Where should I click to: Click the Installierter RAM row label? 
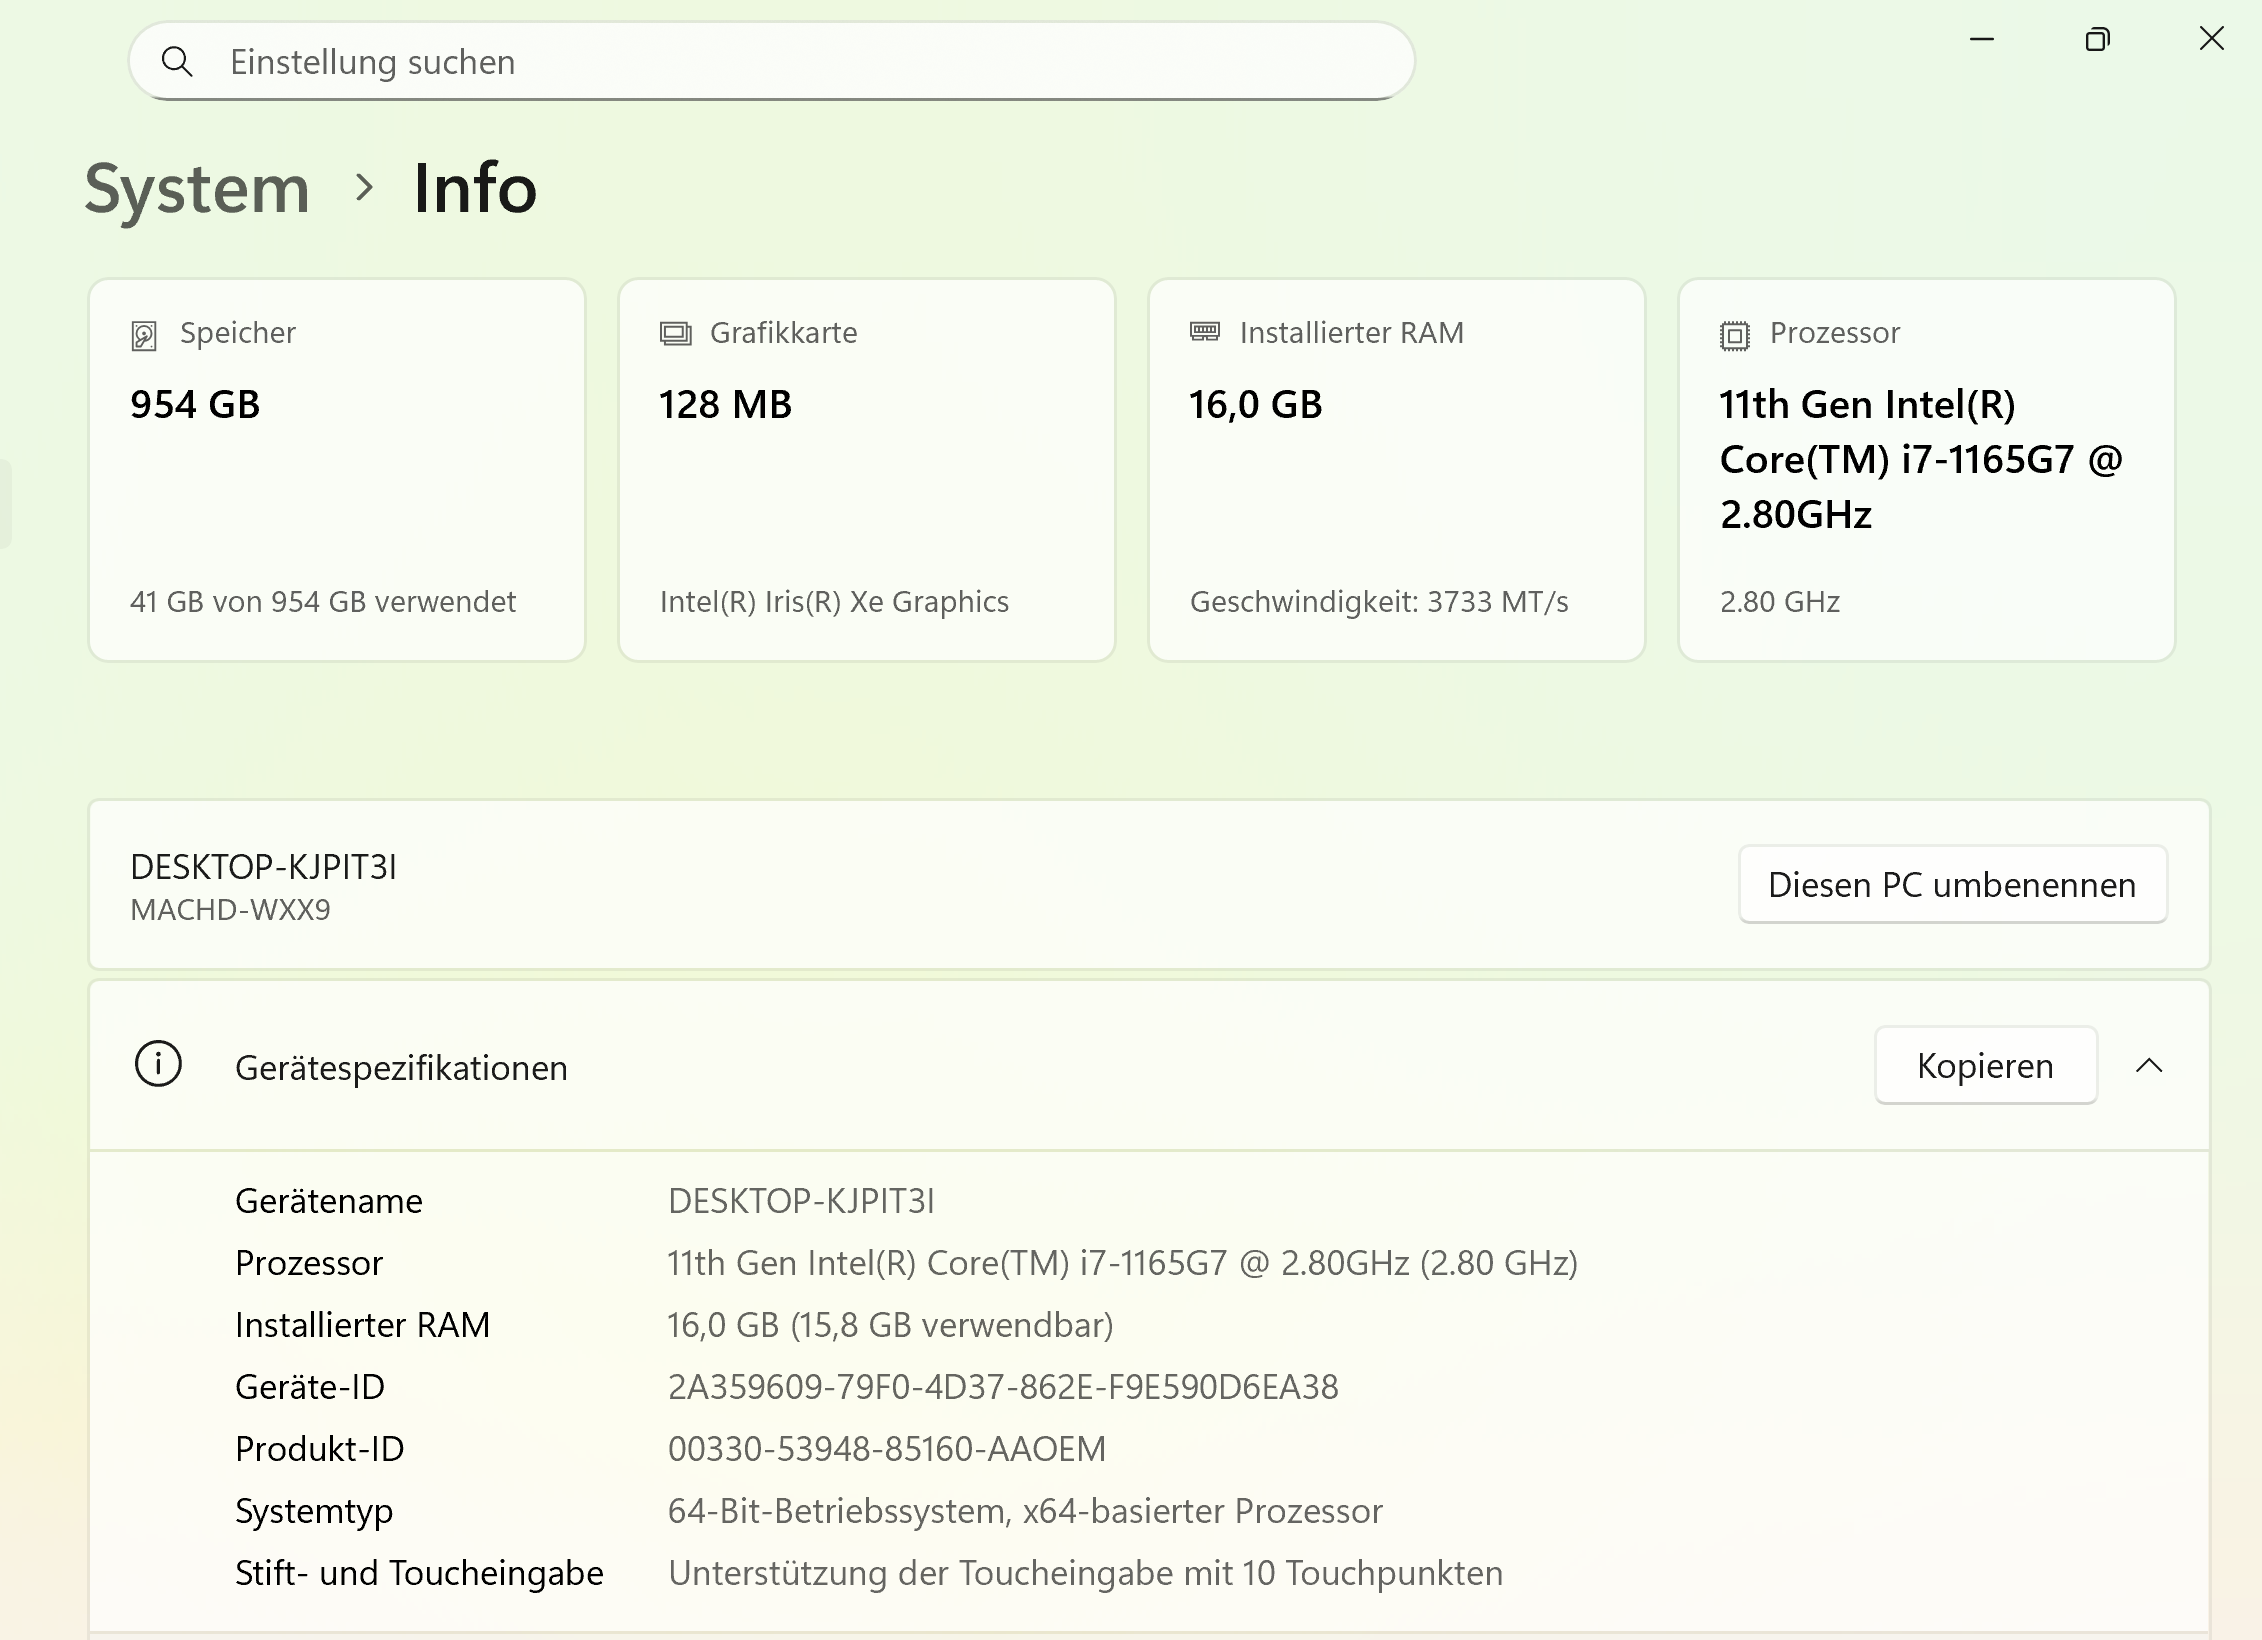pos(363,1325)
